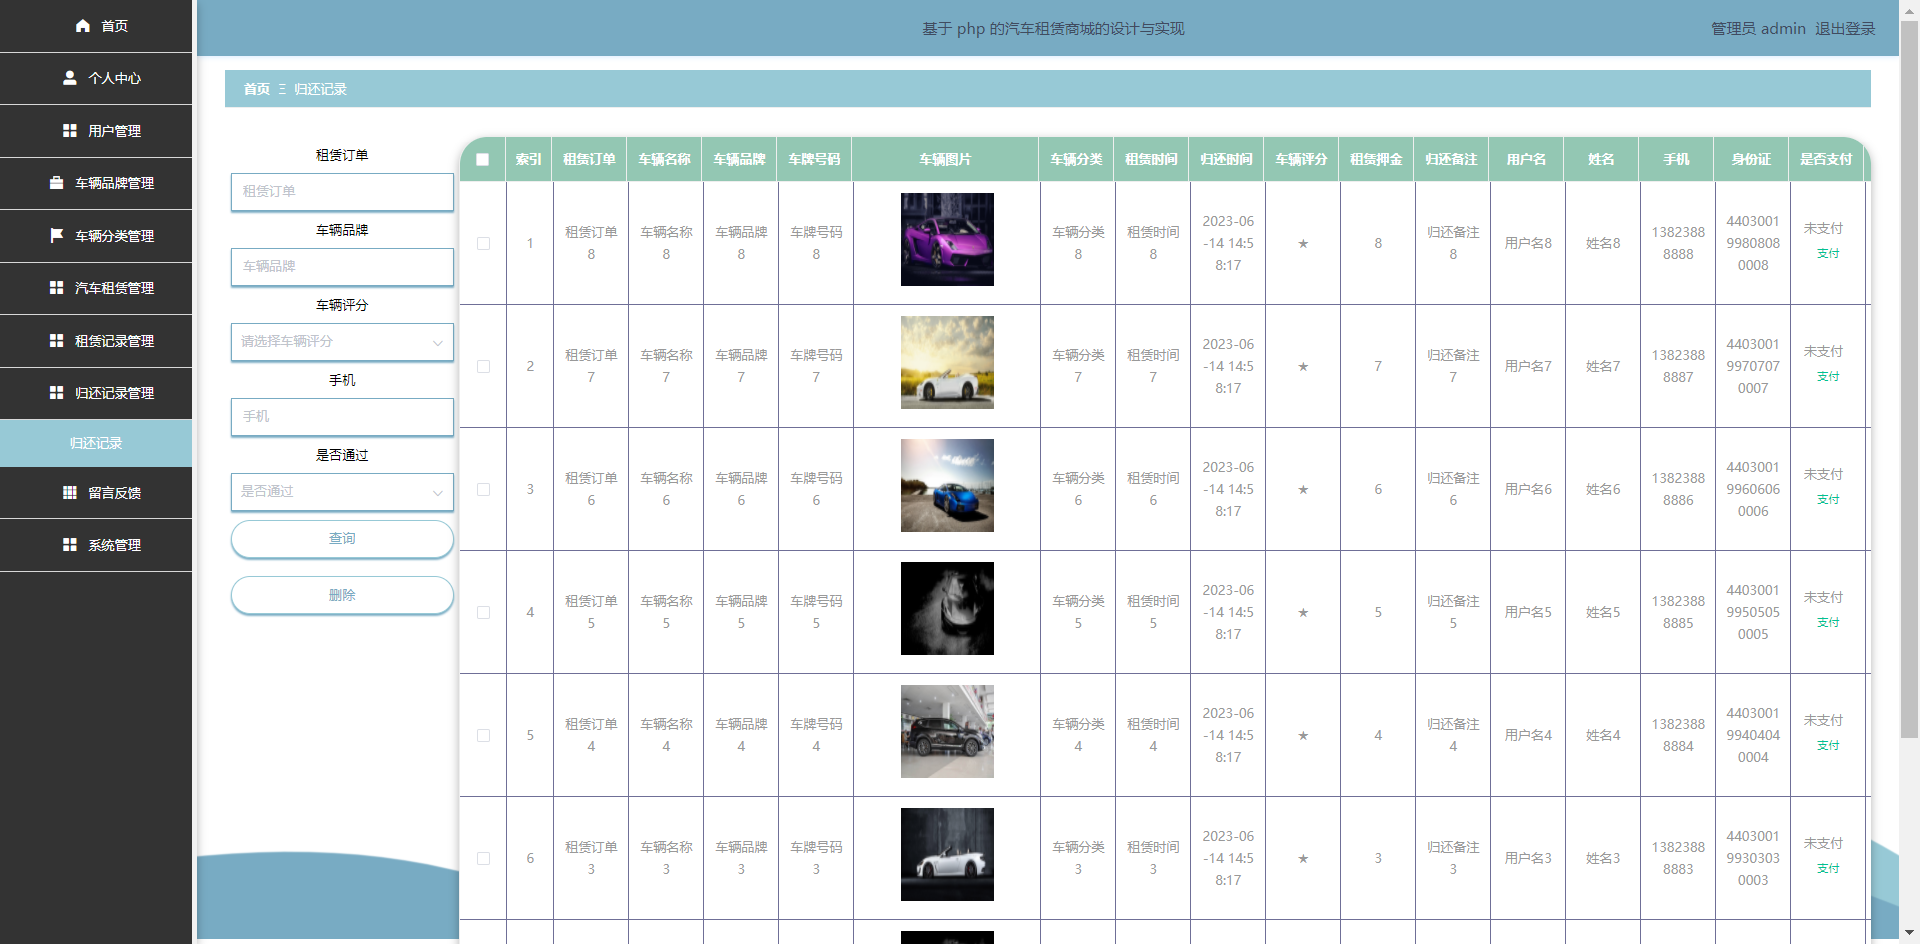Click the star rating in row 2
The image size is (1920, 944).
pyautogui.click(x=1303, y=366)
